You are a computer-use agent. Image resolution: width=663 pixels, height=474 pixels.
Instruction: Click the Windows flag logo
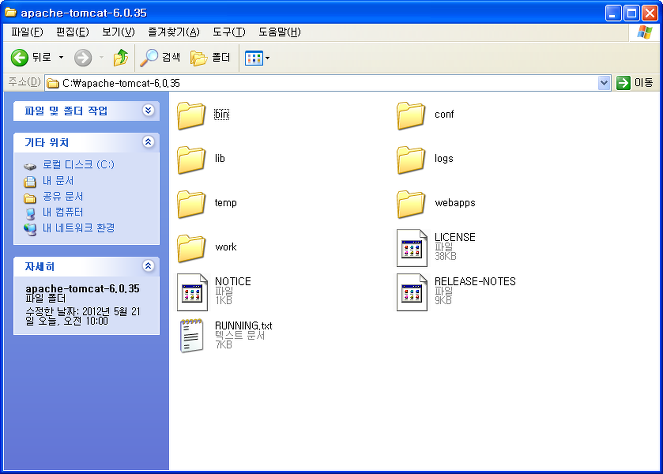[x=645, y=32]
